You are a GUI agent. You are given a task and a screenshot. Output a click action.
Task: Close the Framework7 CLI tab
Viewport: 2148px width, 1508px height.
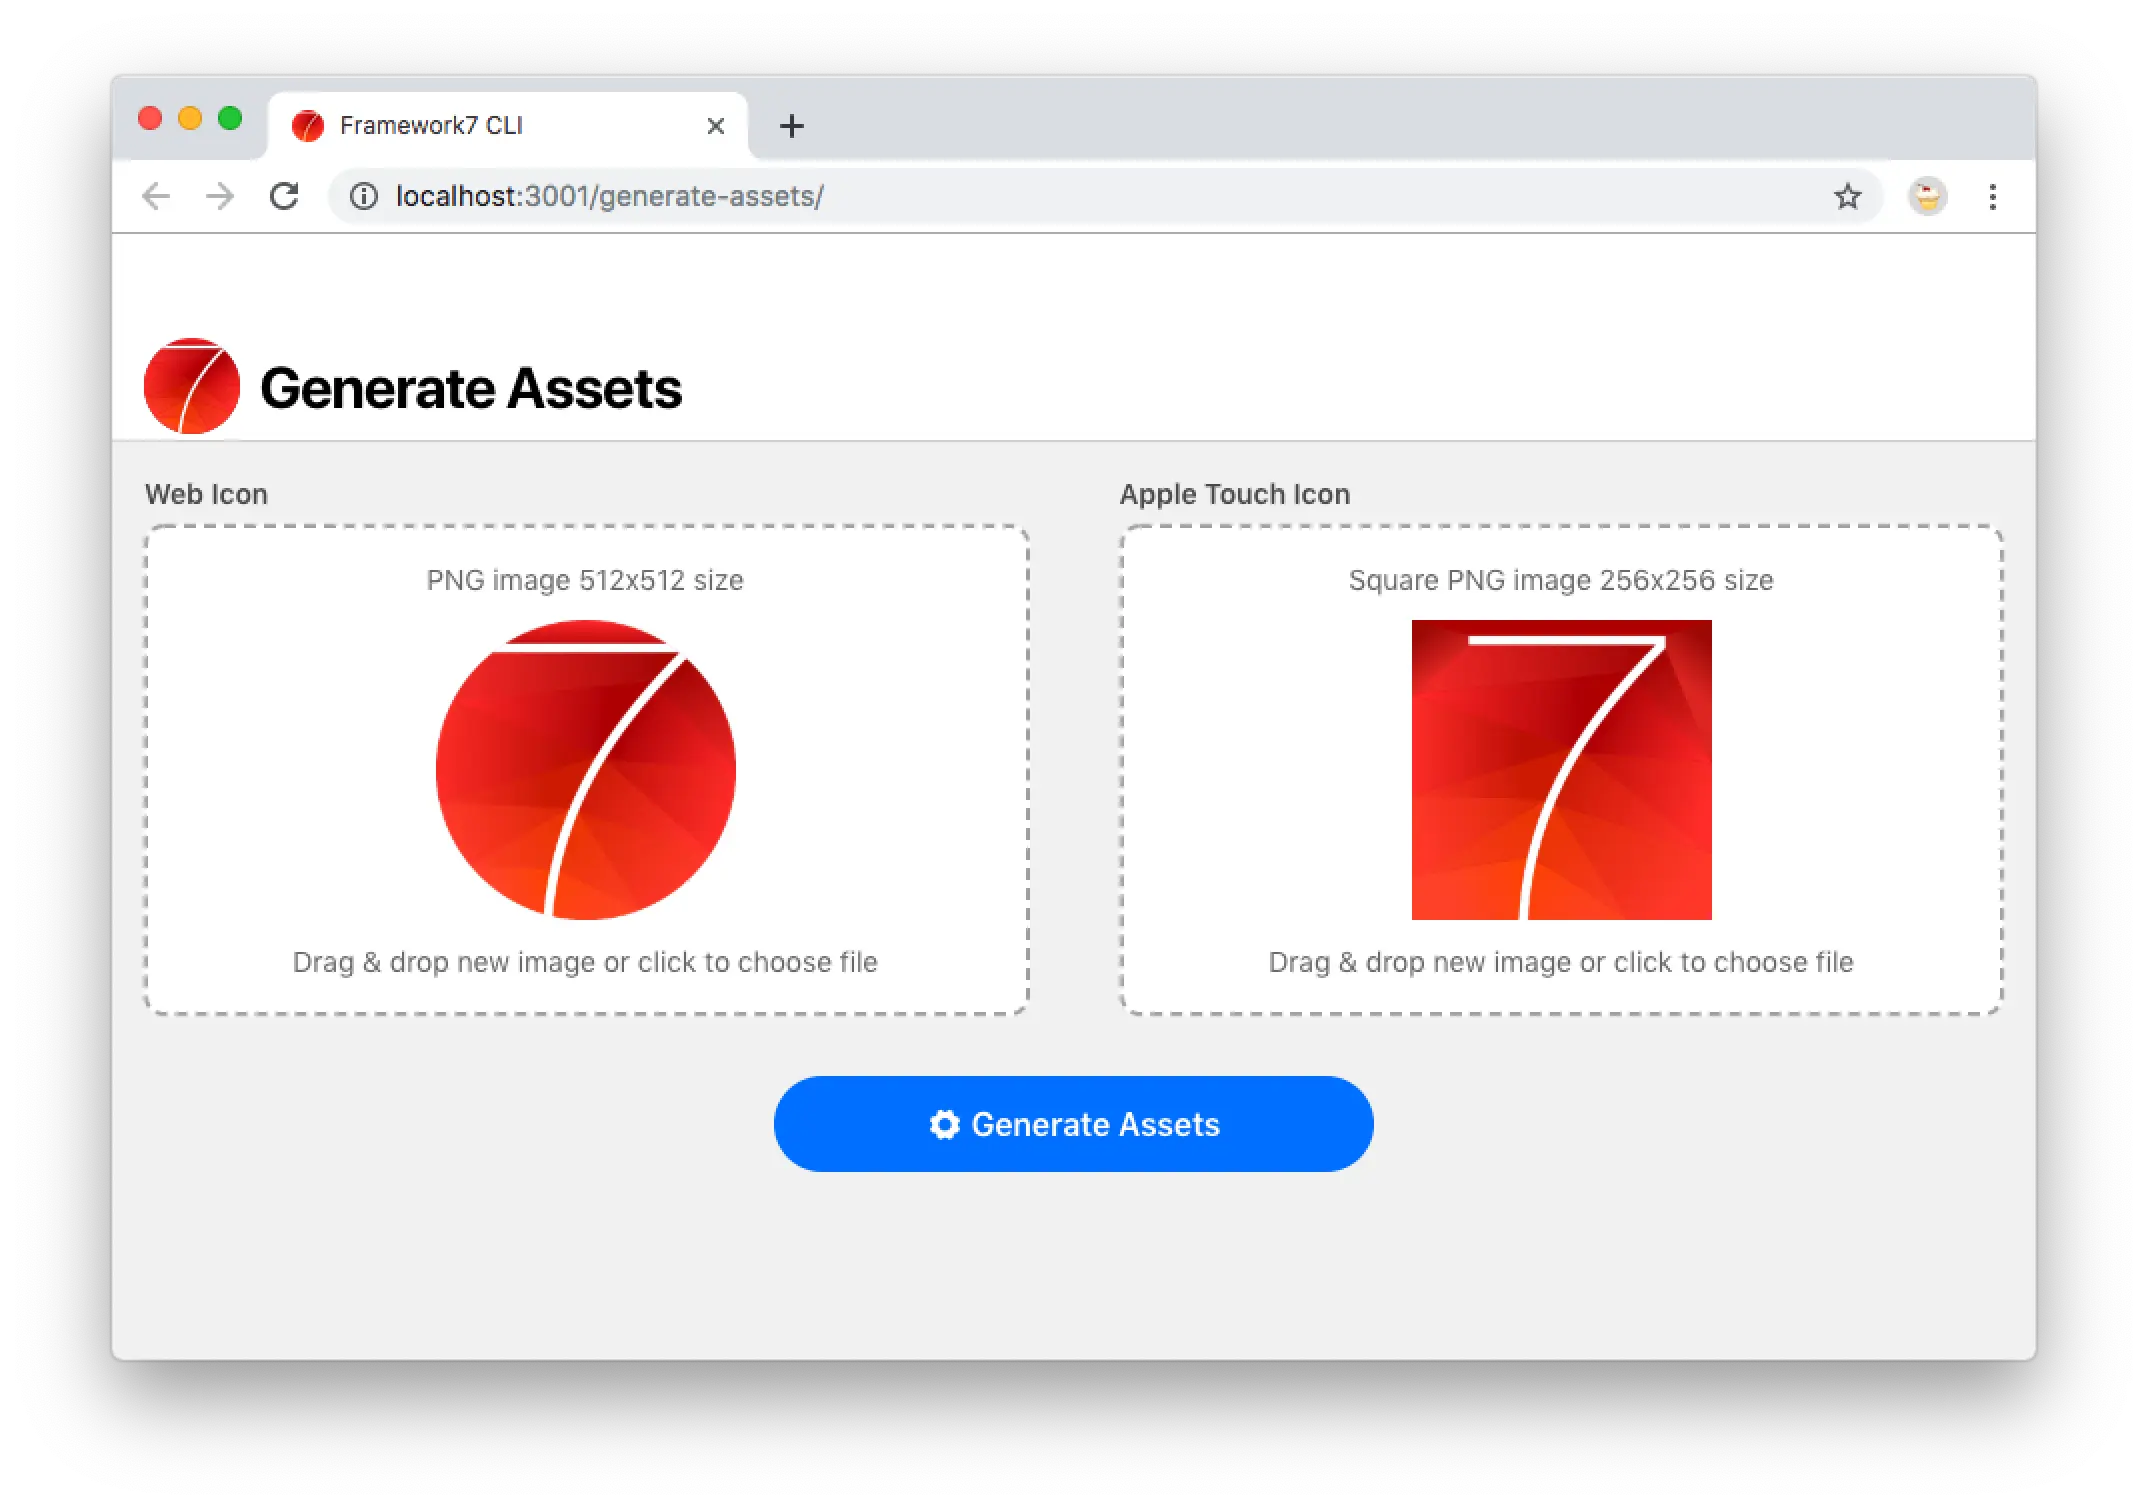coord(715,126)
